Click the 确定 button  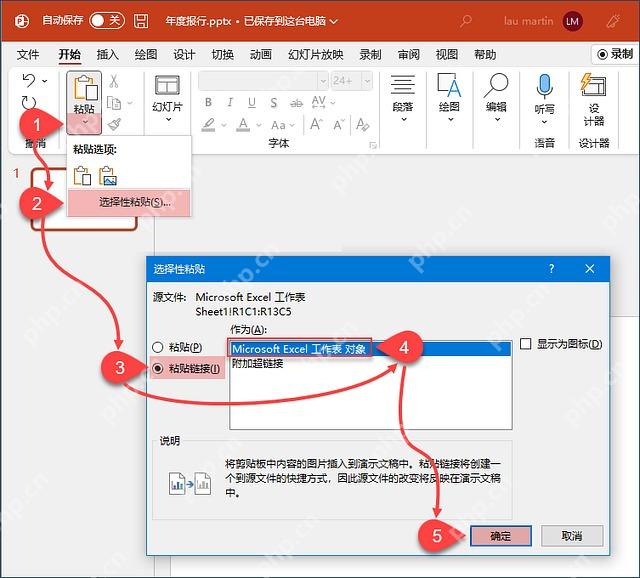tap(501, 536)
